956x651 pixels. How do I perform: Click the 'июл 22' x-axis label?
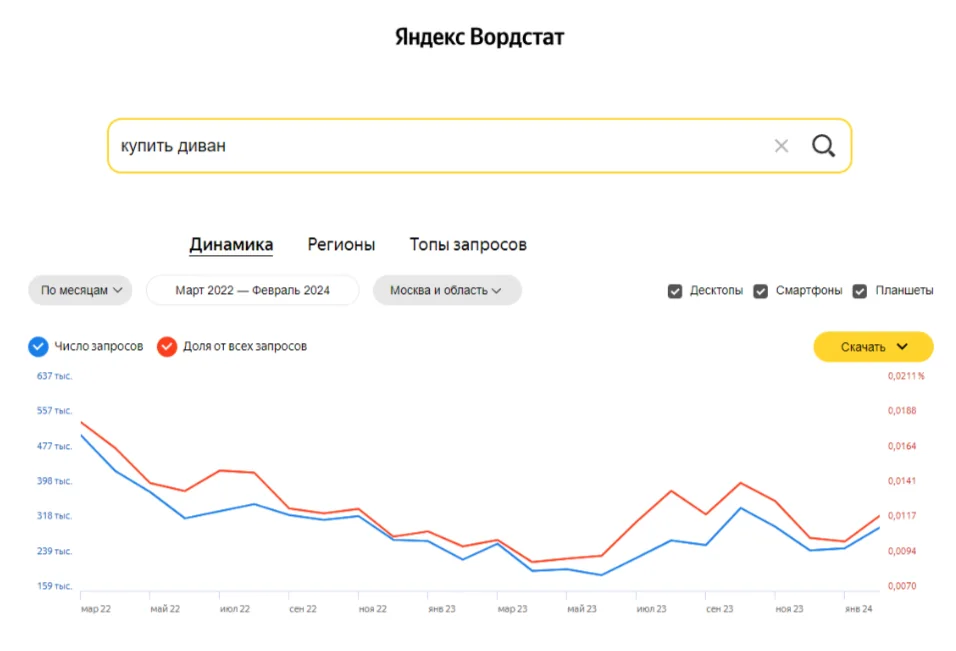coord(235,609)
